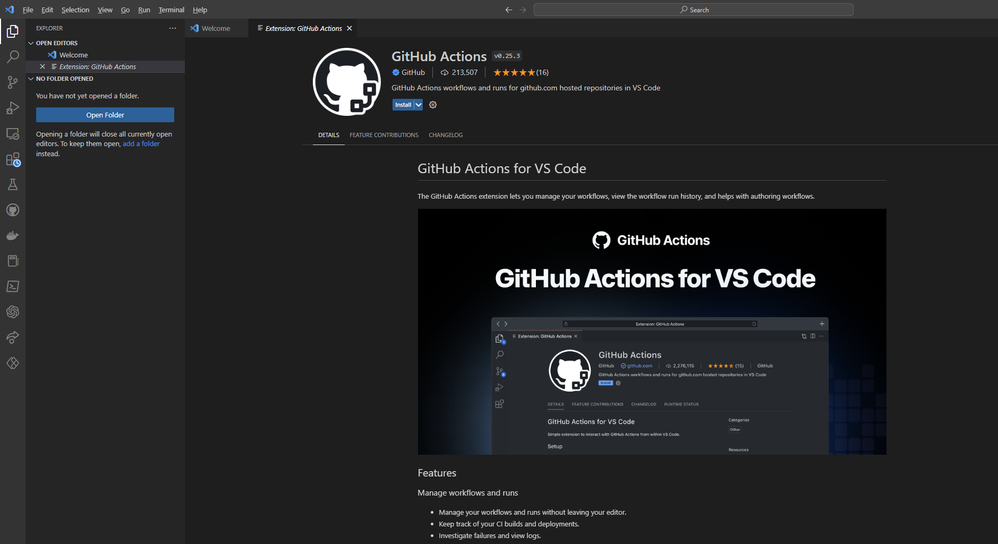The image size is (998, 544).
Task: Collapse the No Folder Opened section
Action: click(x=31, y=78)
